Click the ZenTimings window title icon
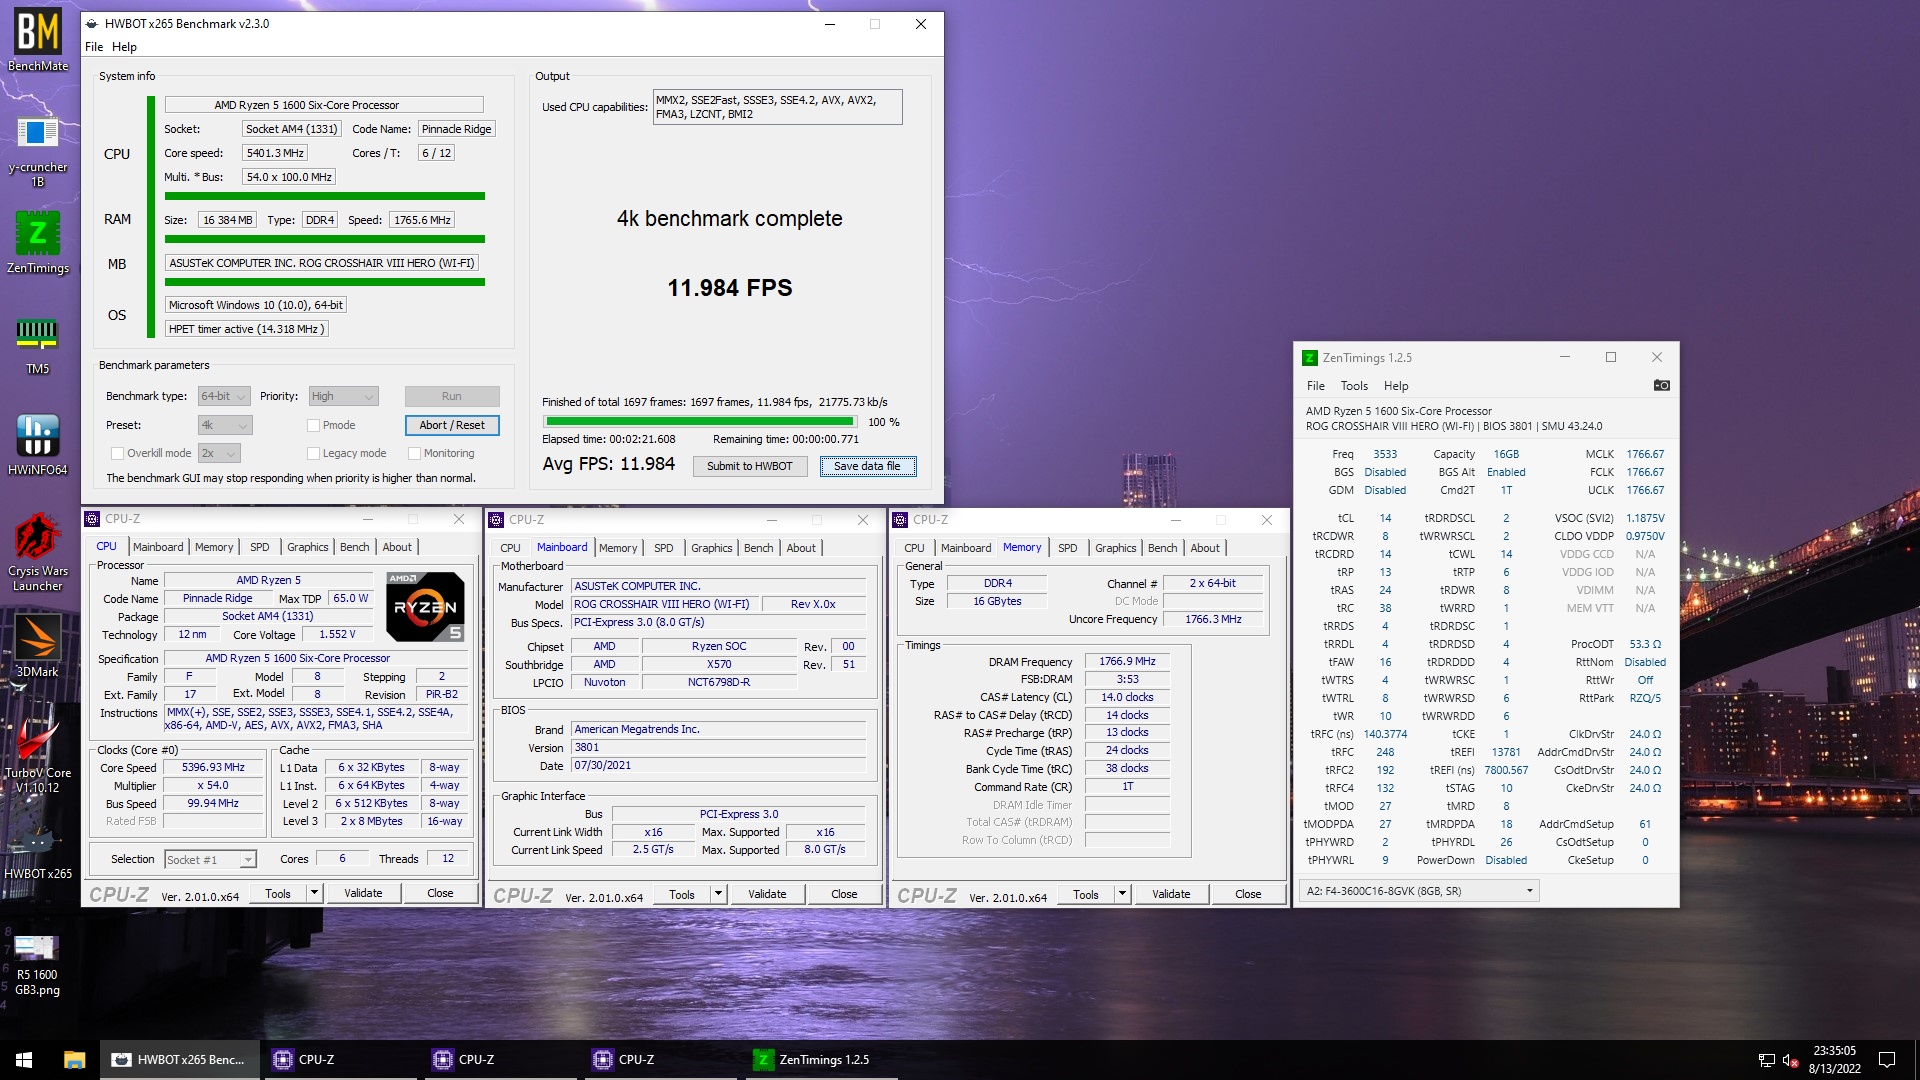This screenshot has height=1080, width=1920. pyautogui.click(x=1310, y=358)
